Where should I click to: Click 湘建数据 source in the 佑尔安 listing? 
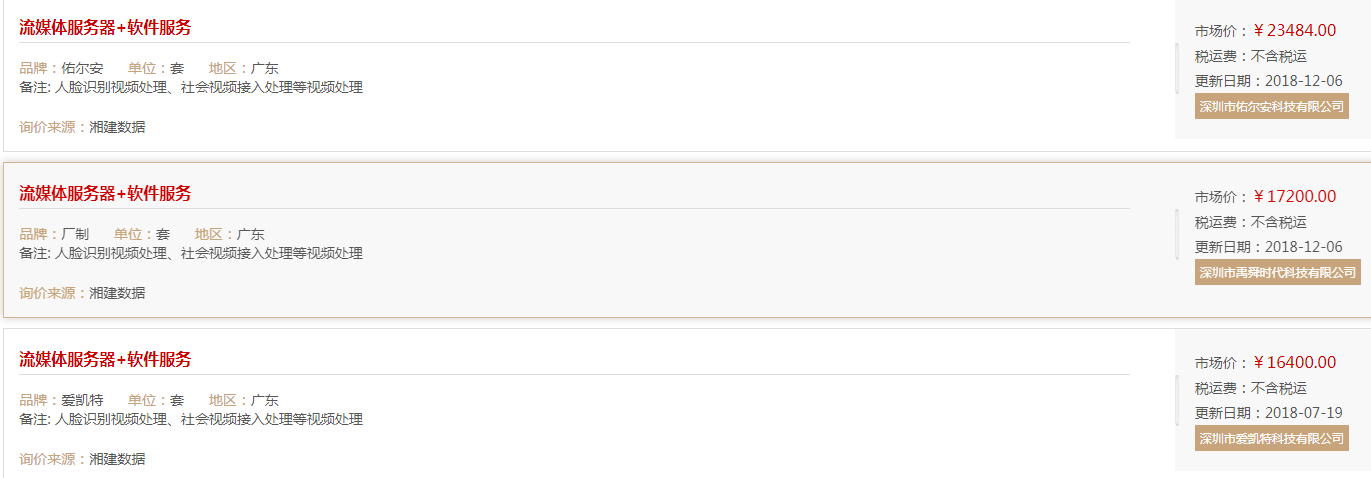117,127
